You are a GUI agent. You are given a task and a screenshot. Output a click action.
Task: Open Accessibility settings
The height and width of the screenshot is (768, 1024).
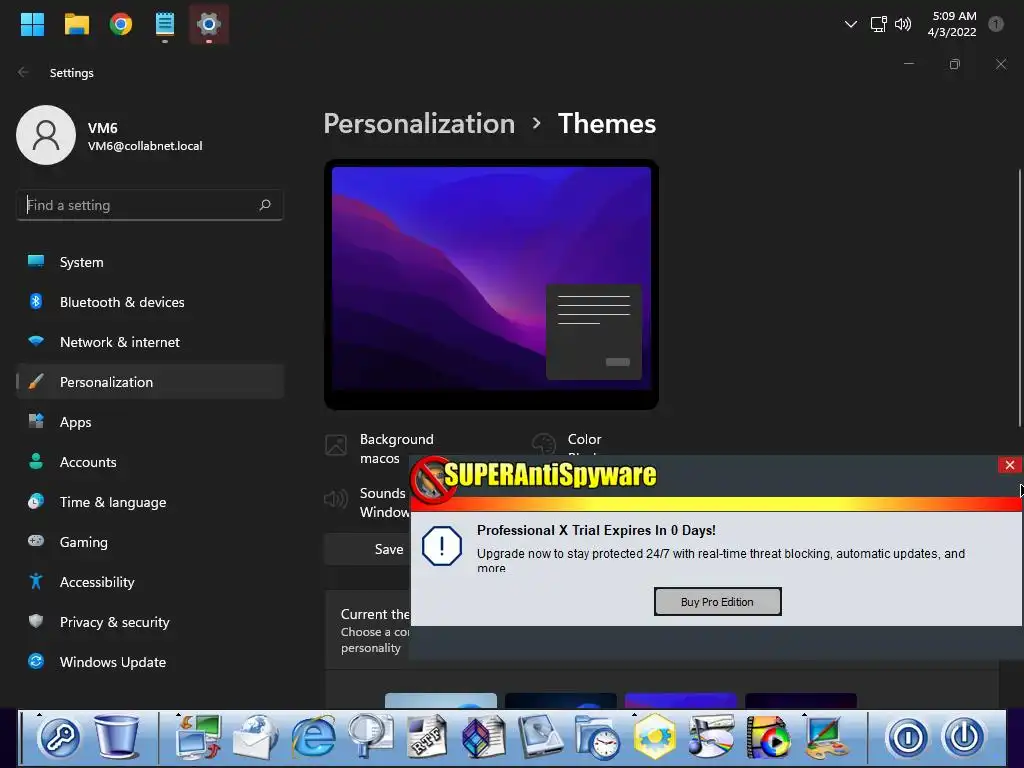click(x=150, y=582)
